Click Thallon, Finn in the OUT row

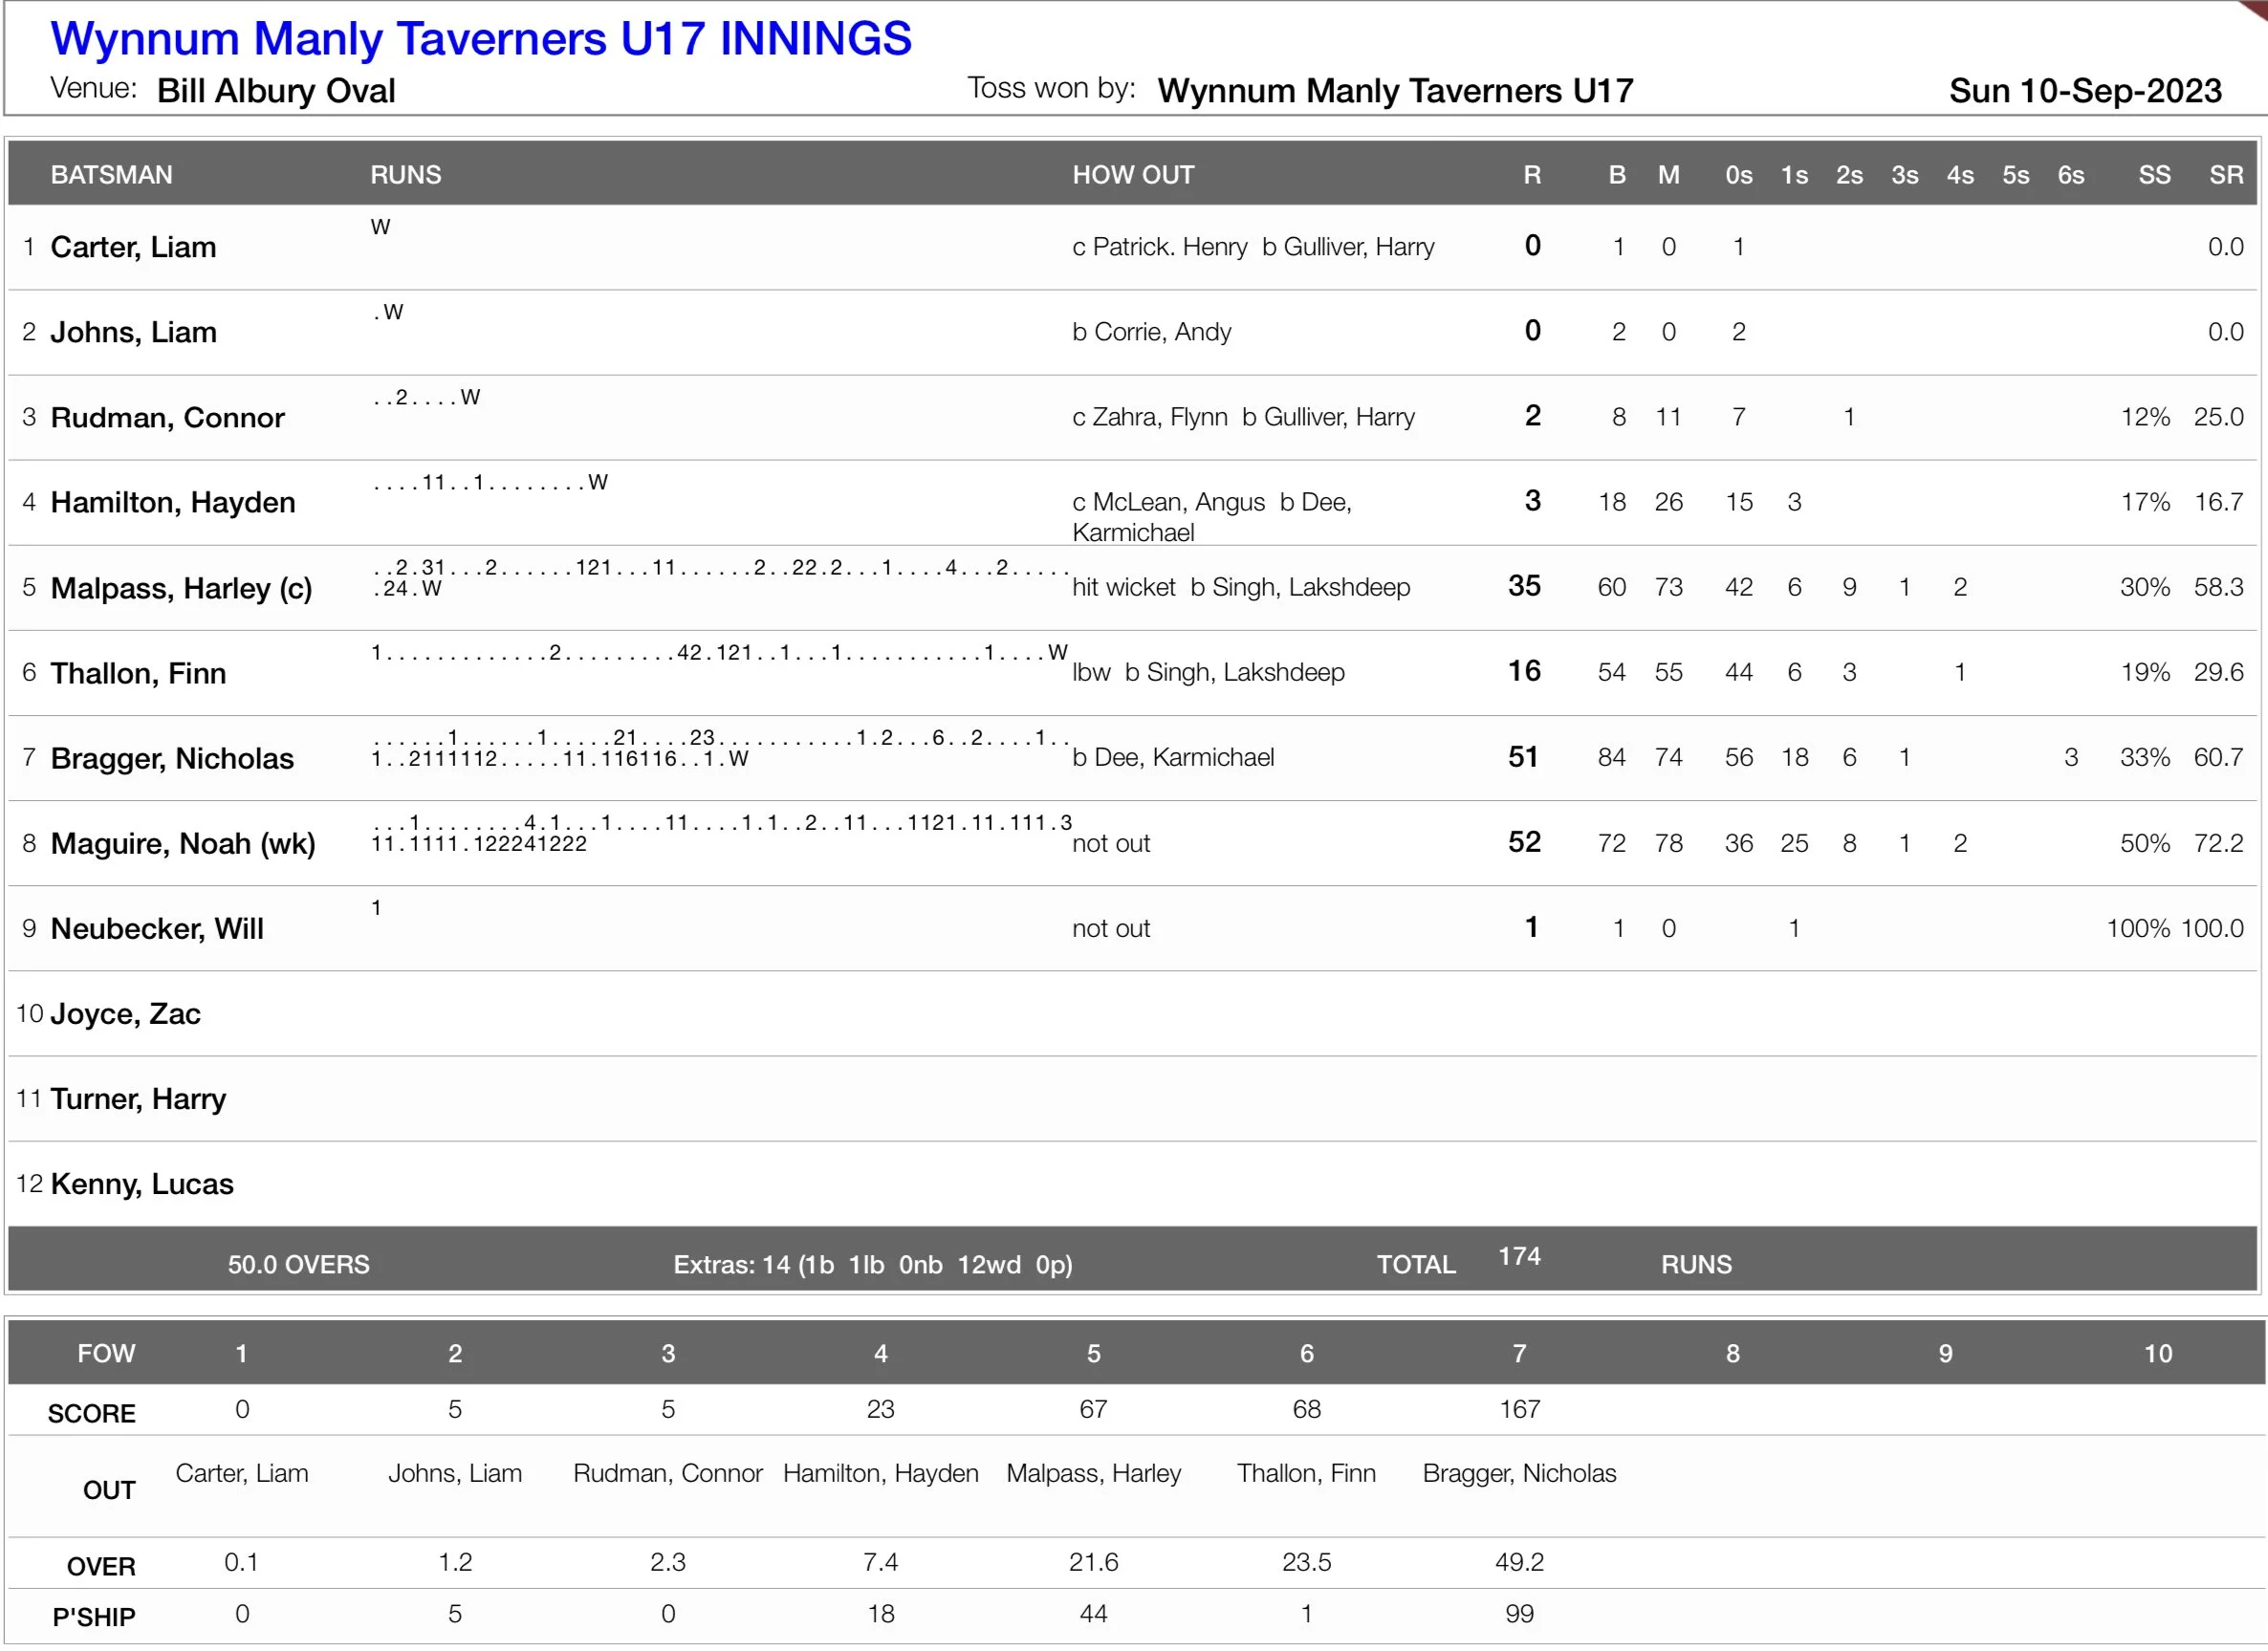(x=1306, y=1474)
